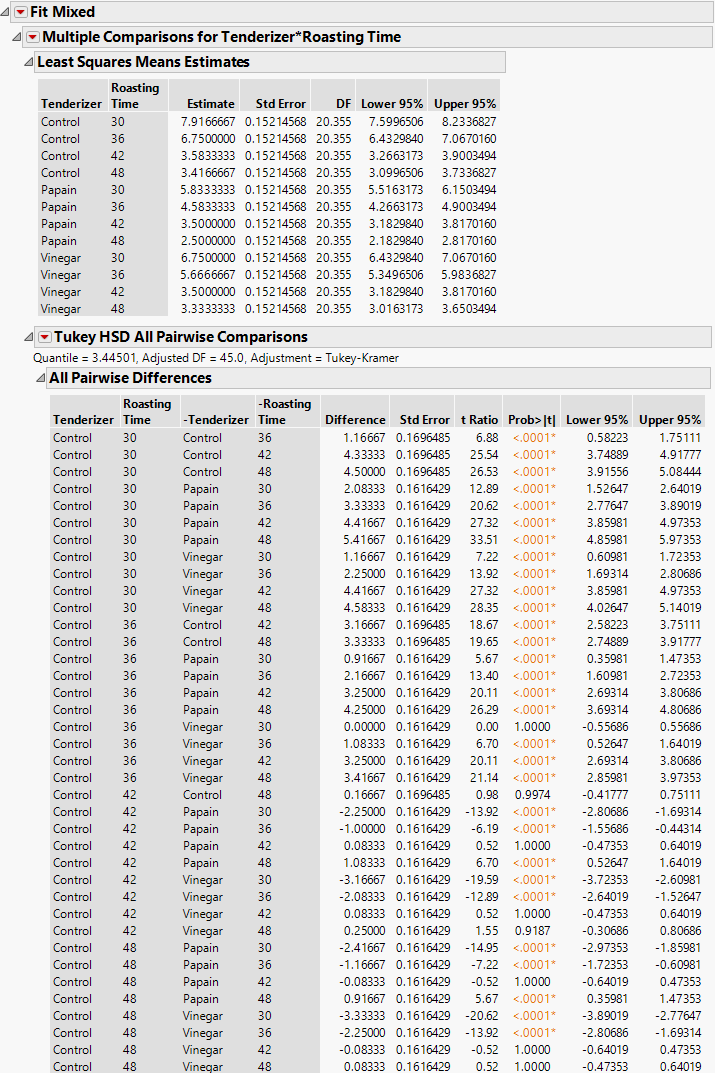Image resolution: width=715 pixels, height=1073 pixels.
Task: Select the Estimate column header in LS Means table
Action: [x=210, y=103]
